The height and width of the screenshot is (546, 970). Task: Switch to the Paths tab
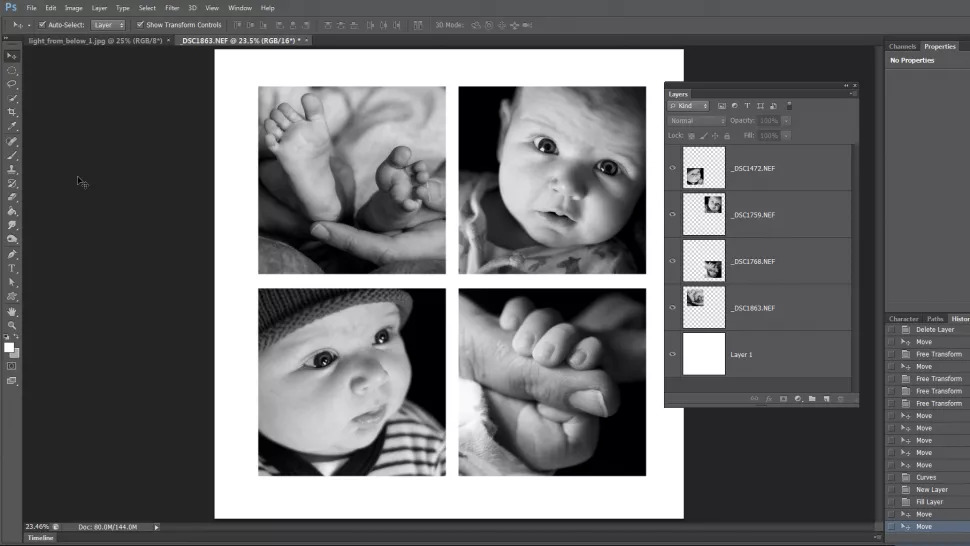935,319
